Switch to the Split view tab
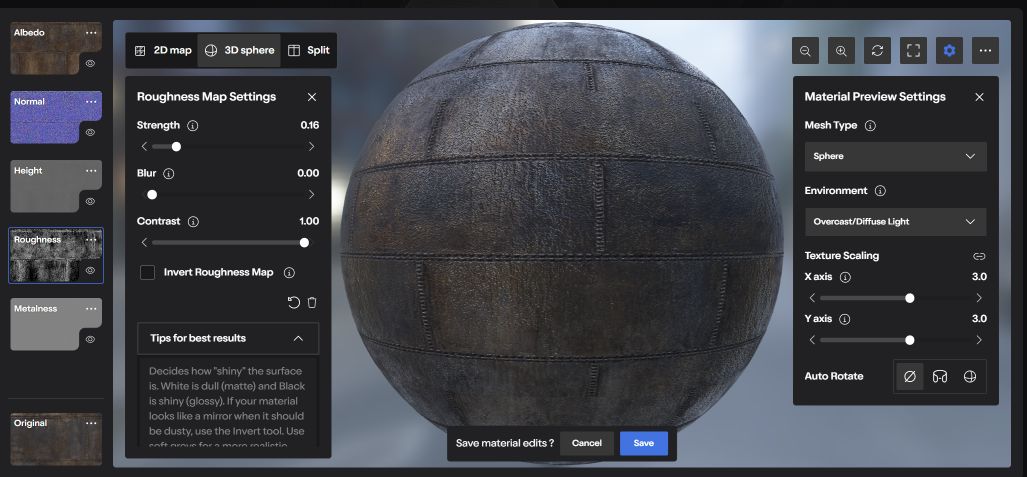 tap(308, 50)
